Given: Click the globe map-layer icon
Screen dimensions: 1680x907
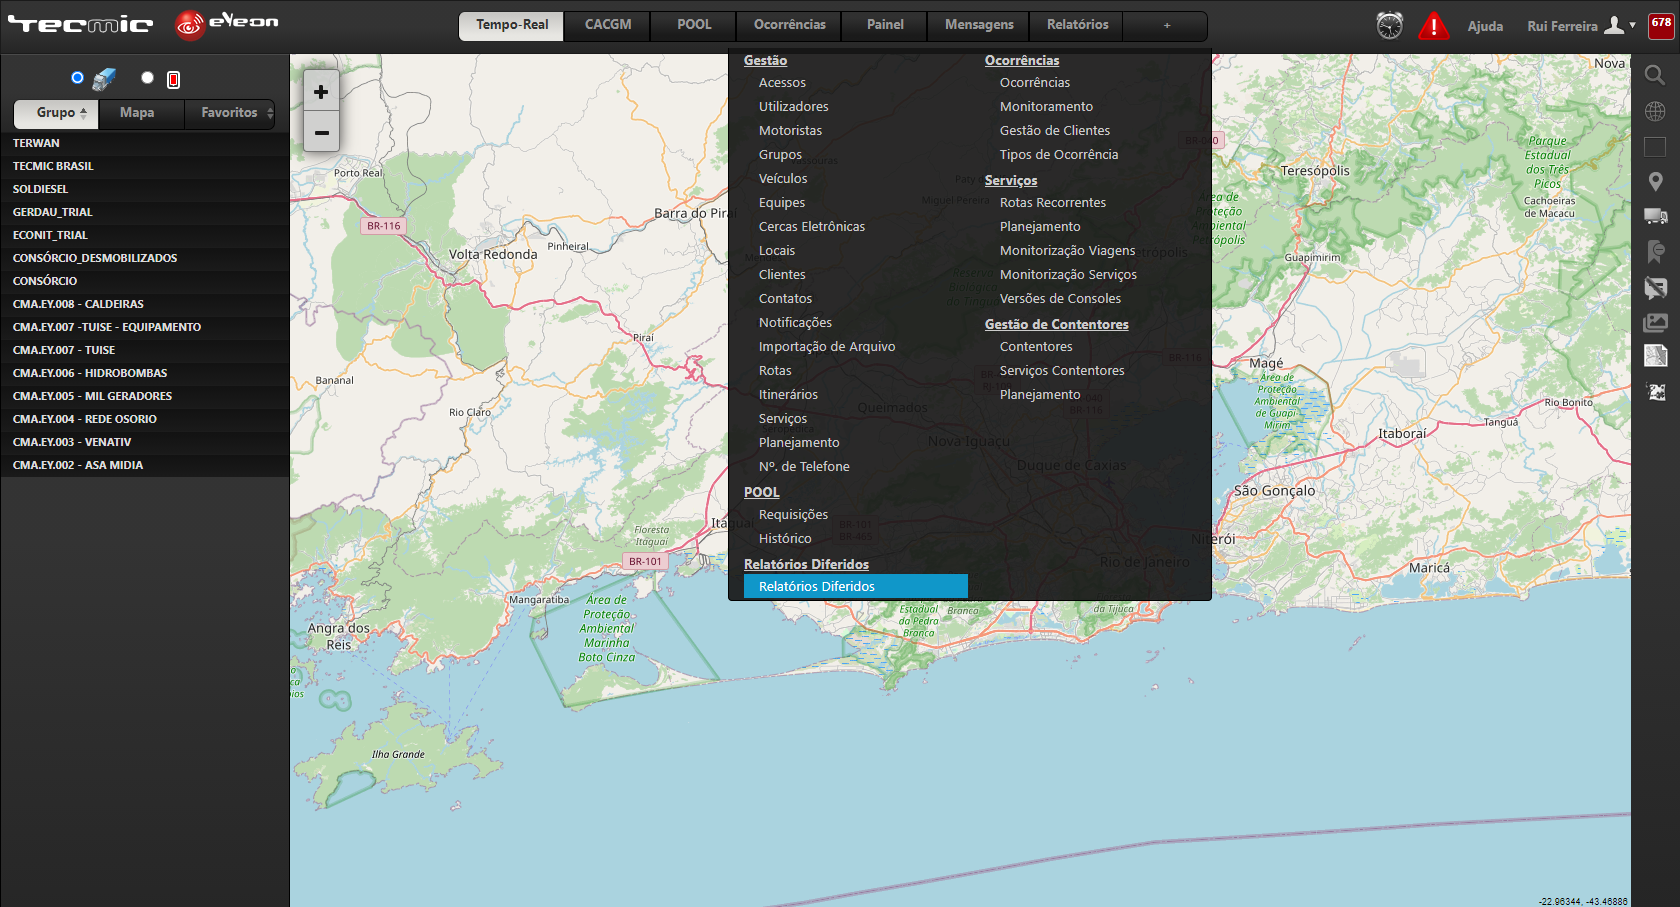Looking at the screenshot, I should pos(1655,111).
